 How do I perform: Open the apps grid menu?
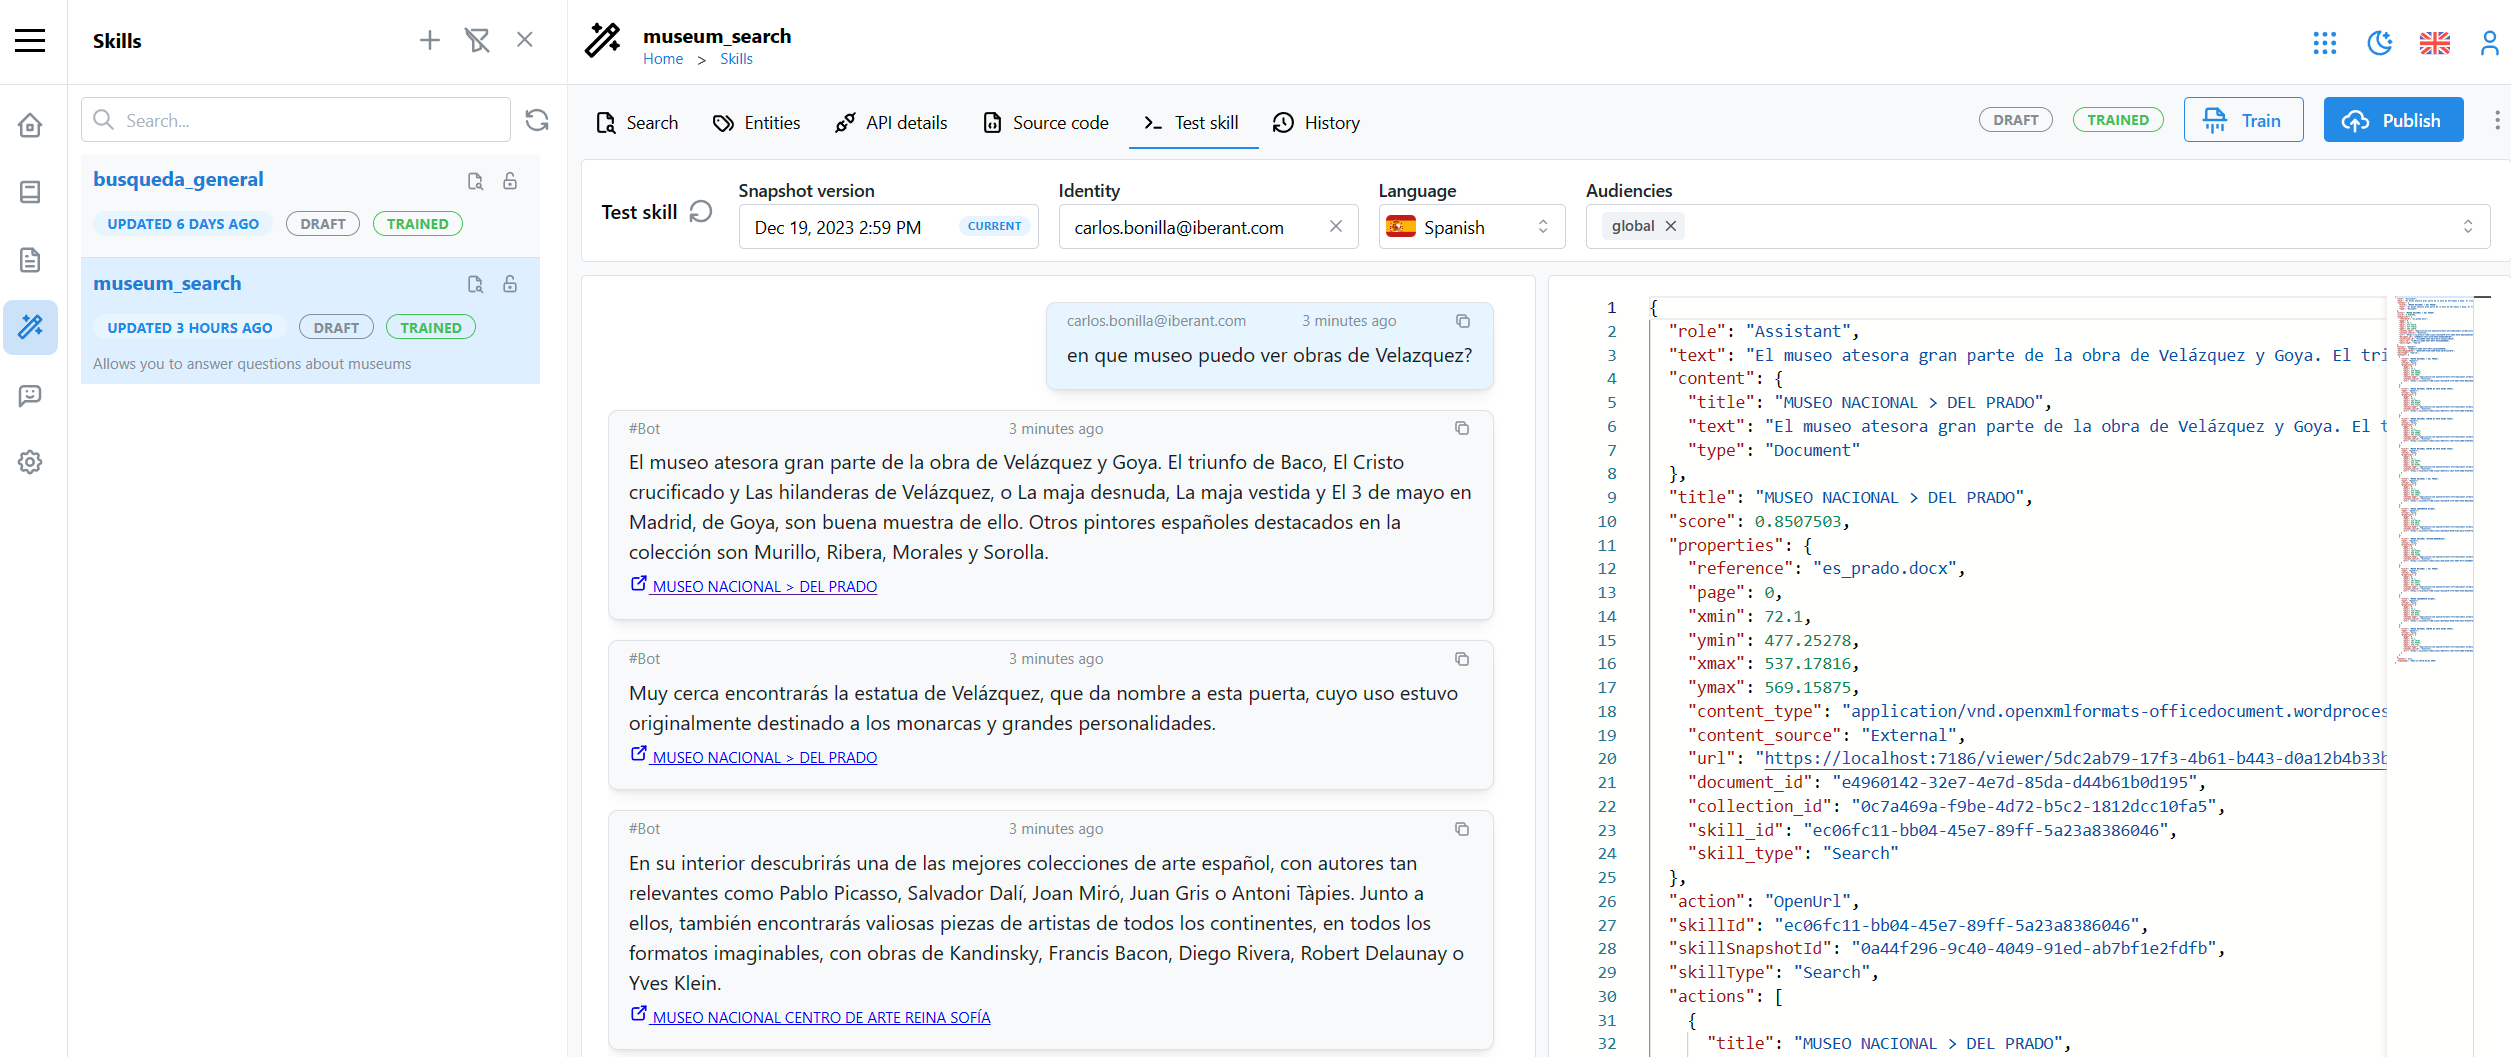coord(2325,42)
